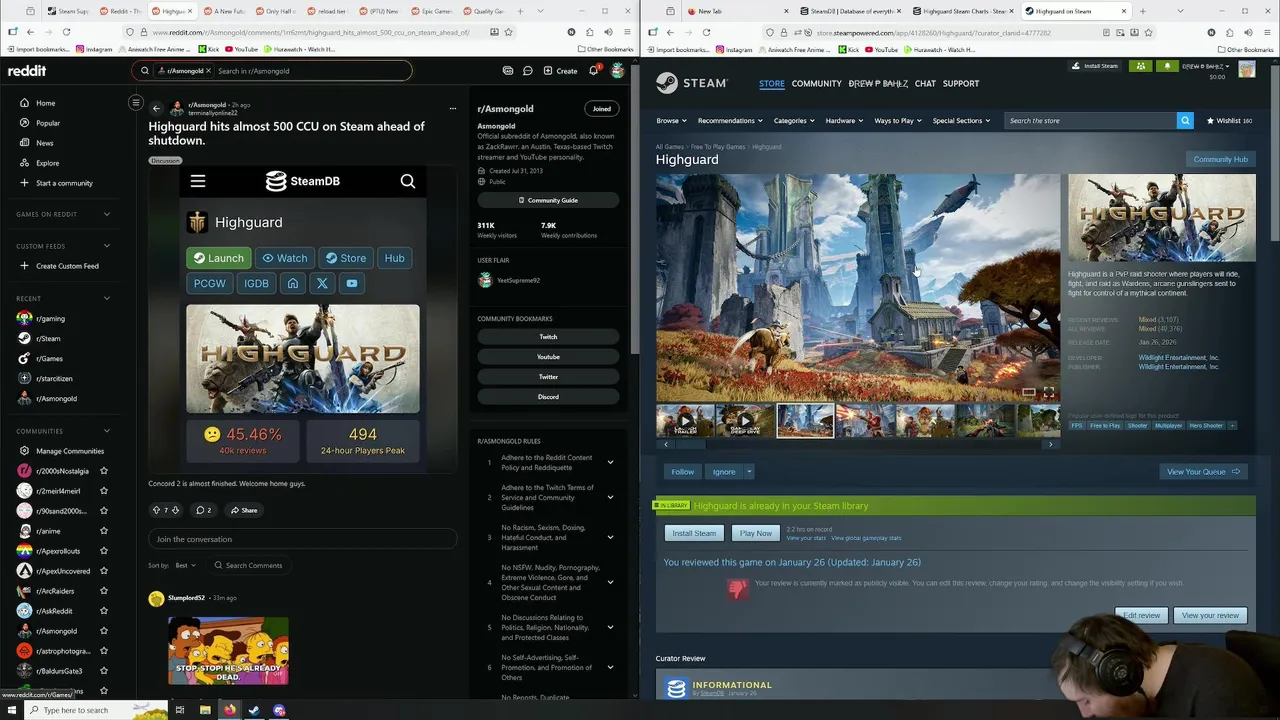Click the Reddit logo
The image size is (1280, 720).
click(x=27, y=71)
